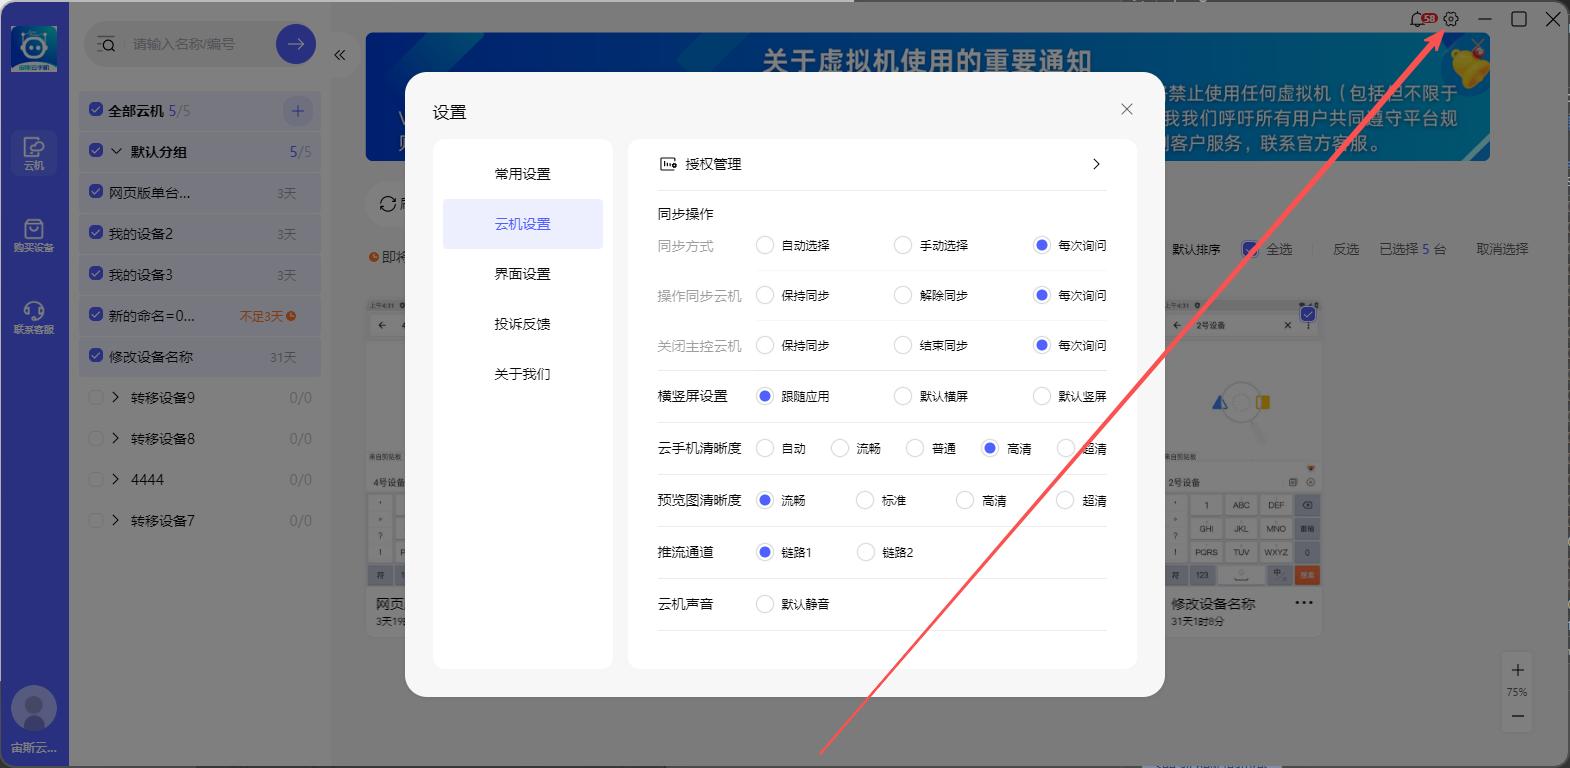
Task: Open the 云机 sidebar section
Action: point(34,153)
